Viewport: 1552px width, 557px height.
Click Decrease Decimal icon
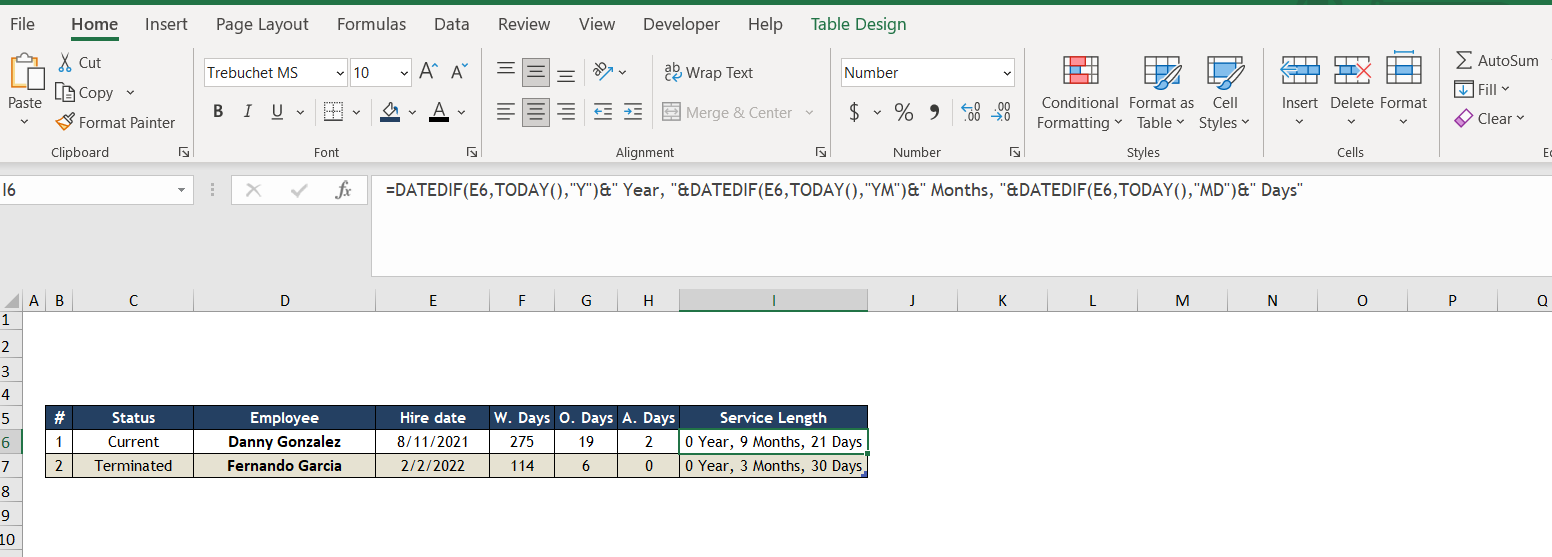pos(1000,112)
